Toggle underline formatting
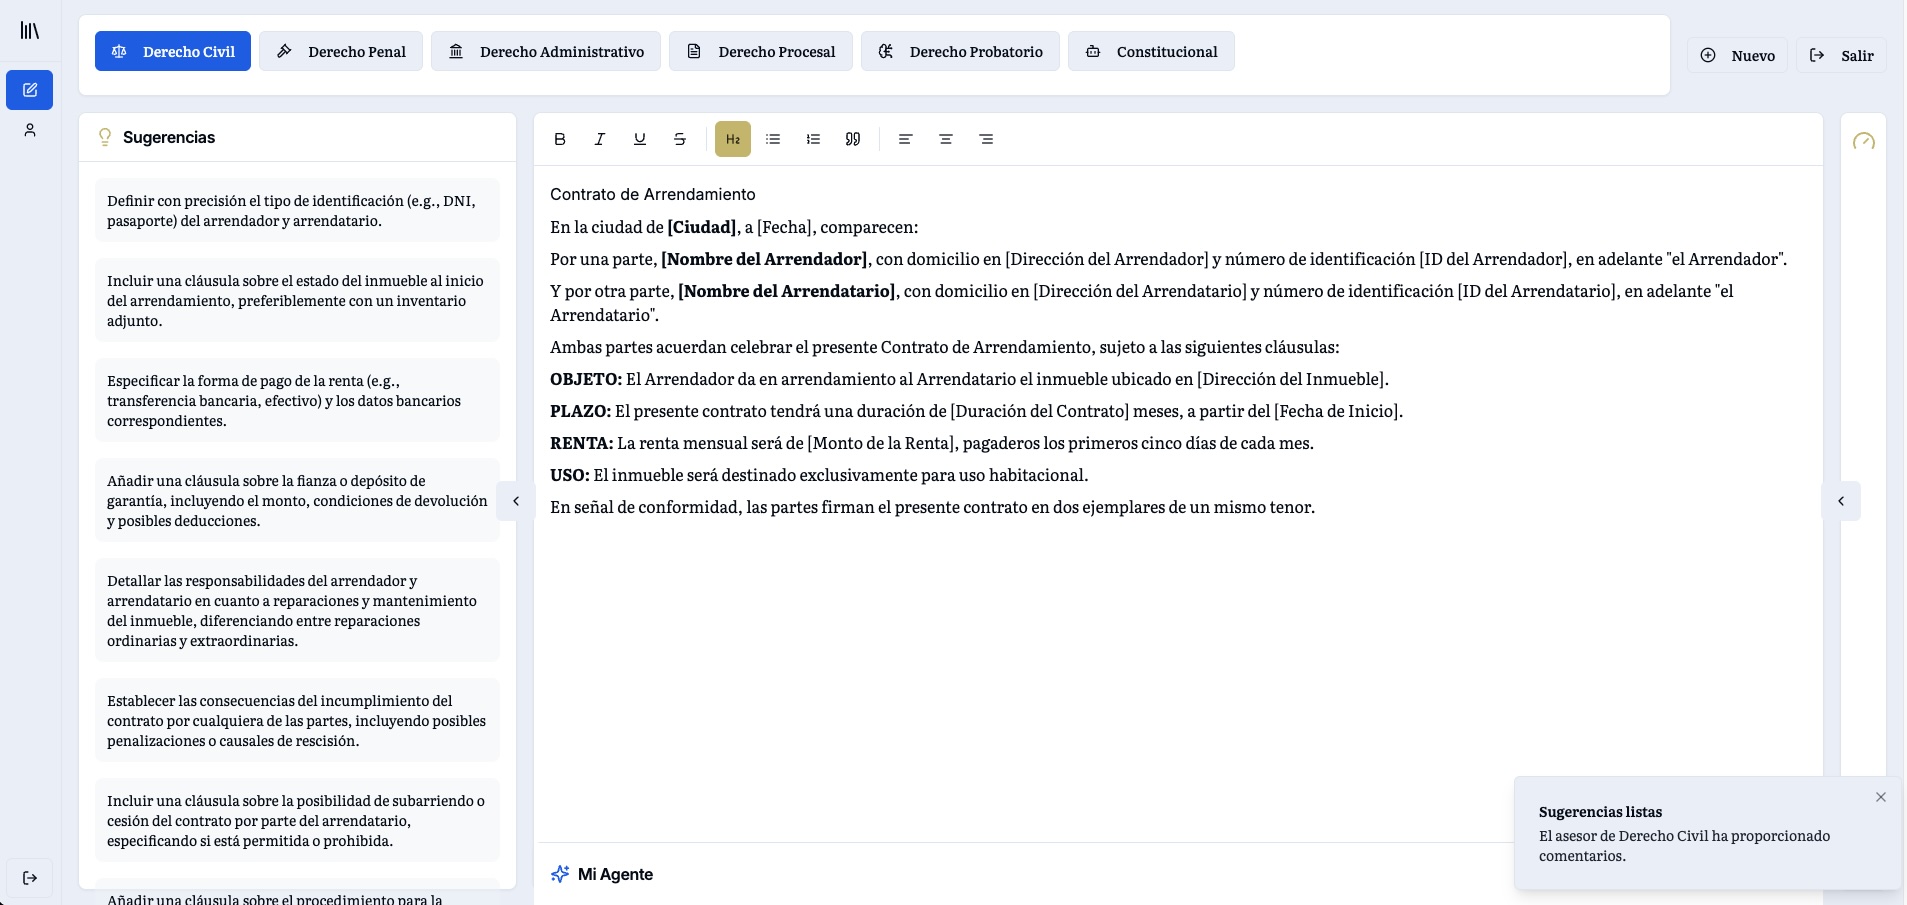Image resolution: width=1907 pixels, height=905 pixels. [639, 139]
